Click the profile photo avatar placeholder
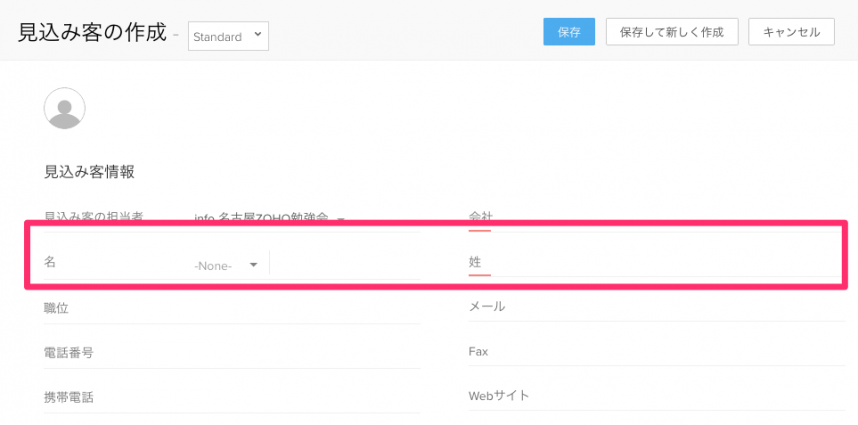The height and width of the screenshot is (425, 858). coord(65,108)
